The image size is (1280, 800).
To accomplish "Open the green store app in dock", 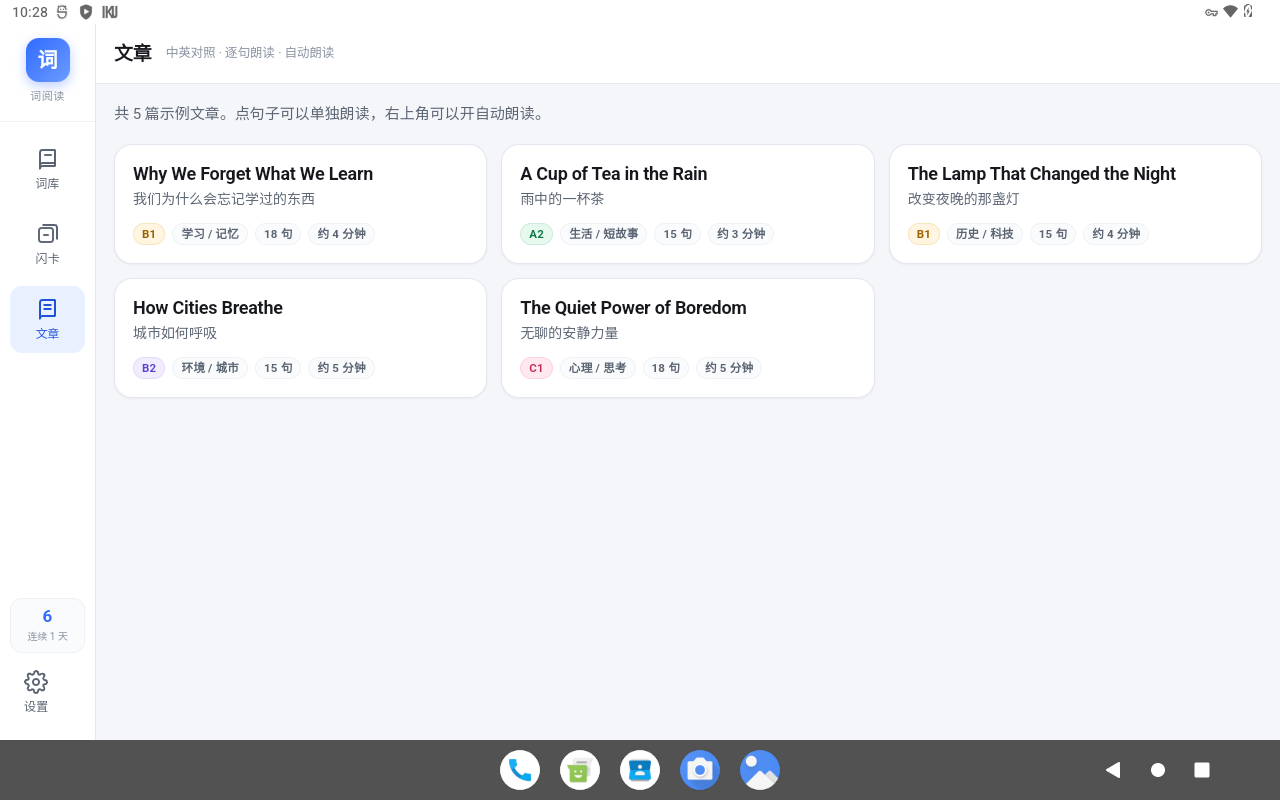I will [580, 770].
